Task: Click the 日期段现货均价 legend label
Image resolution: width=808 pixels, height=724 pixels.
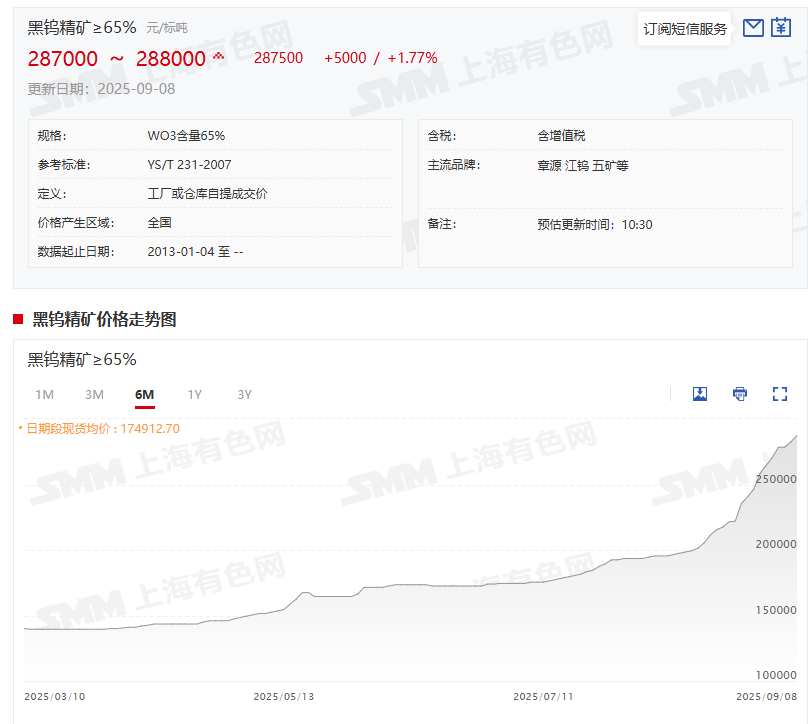Action: 102,428
